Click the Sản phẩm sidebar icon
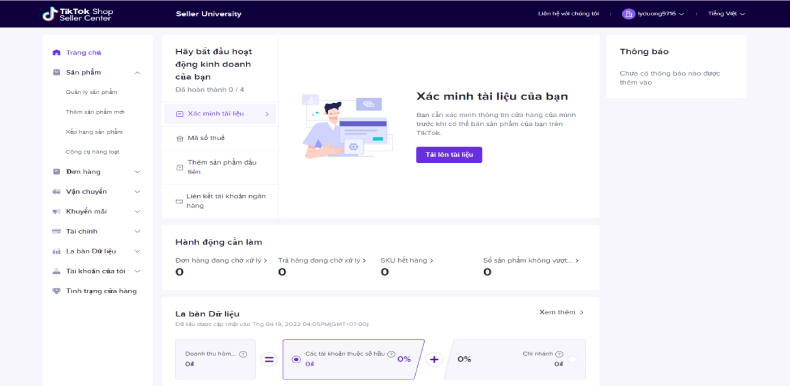The width and height of the screenshot is (790, 386). click(56, 73)
